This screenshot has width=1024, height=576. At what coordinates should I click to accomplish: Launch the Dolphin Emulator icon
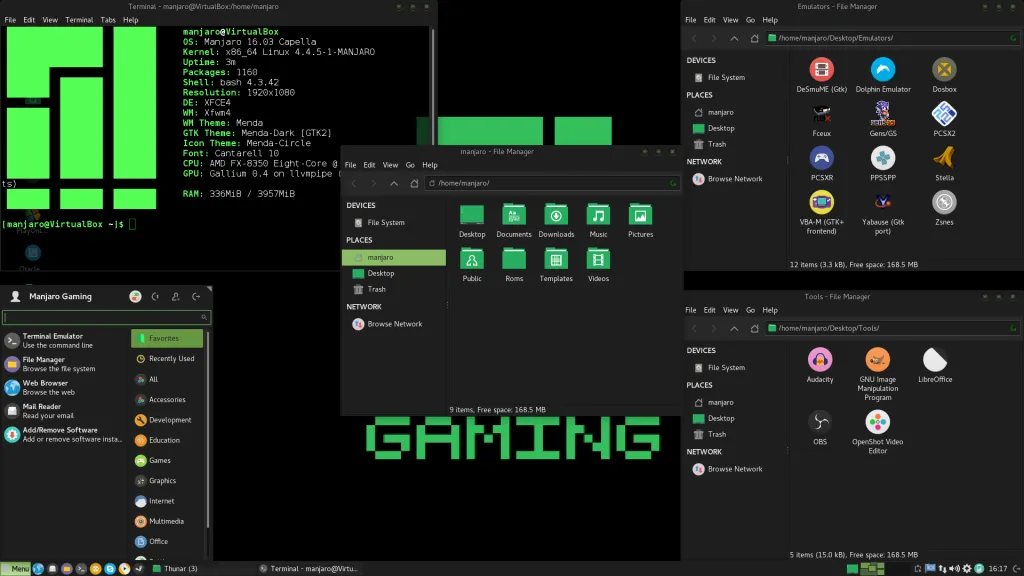[881, 72]
